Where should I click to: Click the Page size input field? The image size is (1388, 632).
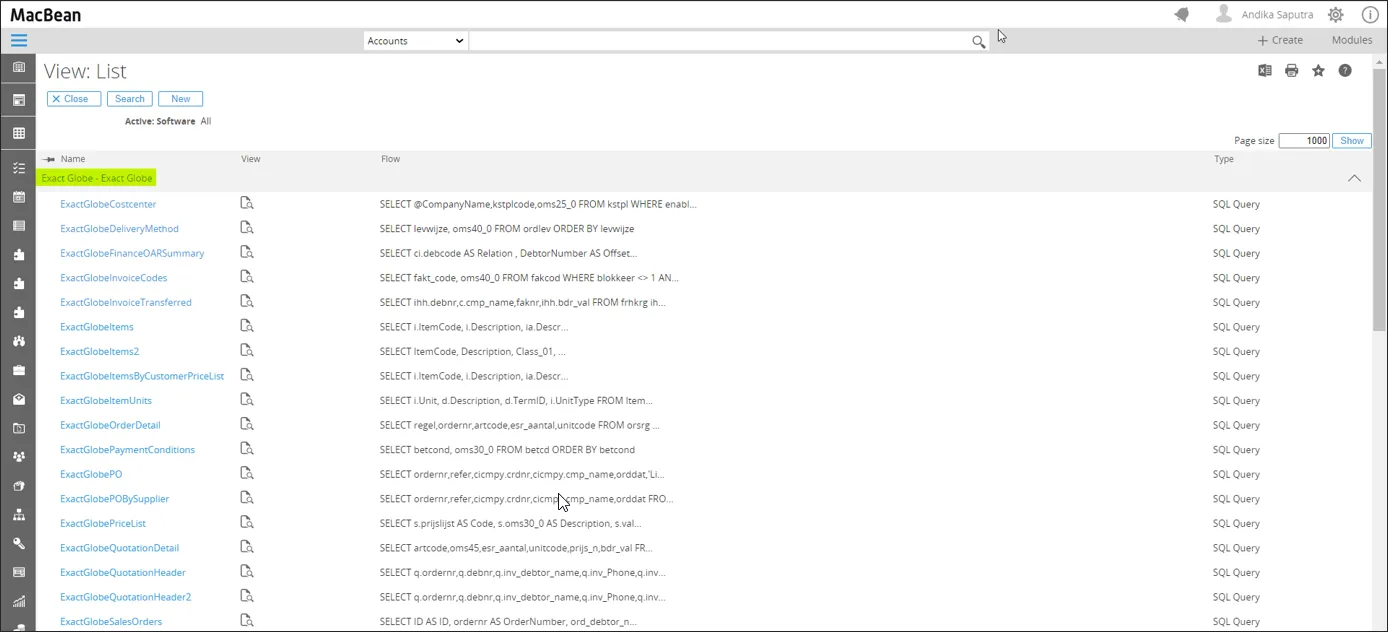(1304, 141)
